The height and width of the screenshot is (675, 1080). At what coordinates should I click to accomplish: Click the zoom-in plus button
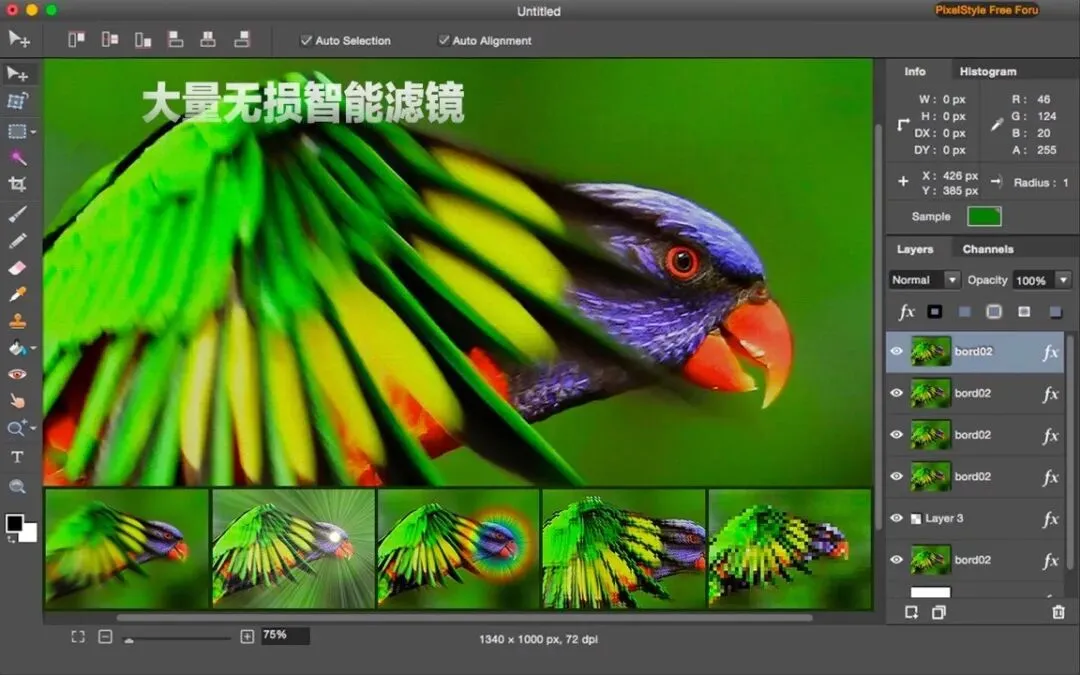coord(247,636)
